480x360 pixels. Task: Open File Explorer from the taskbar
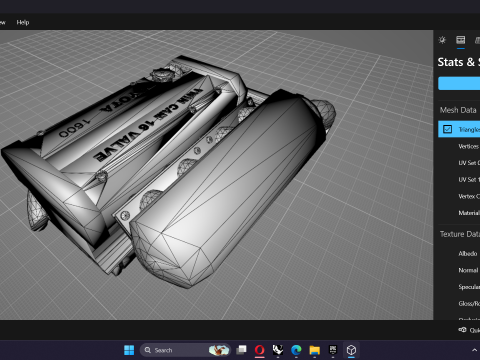pos(314,350)
